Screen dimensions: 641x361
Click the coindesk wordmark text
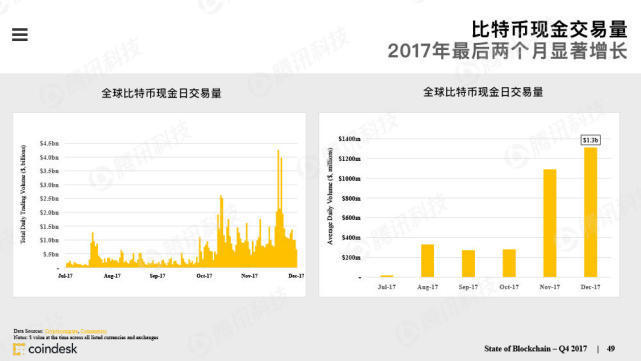tap(53, 349)
